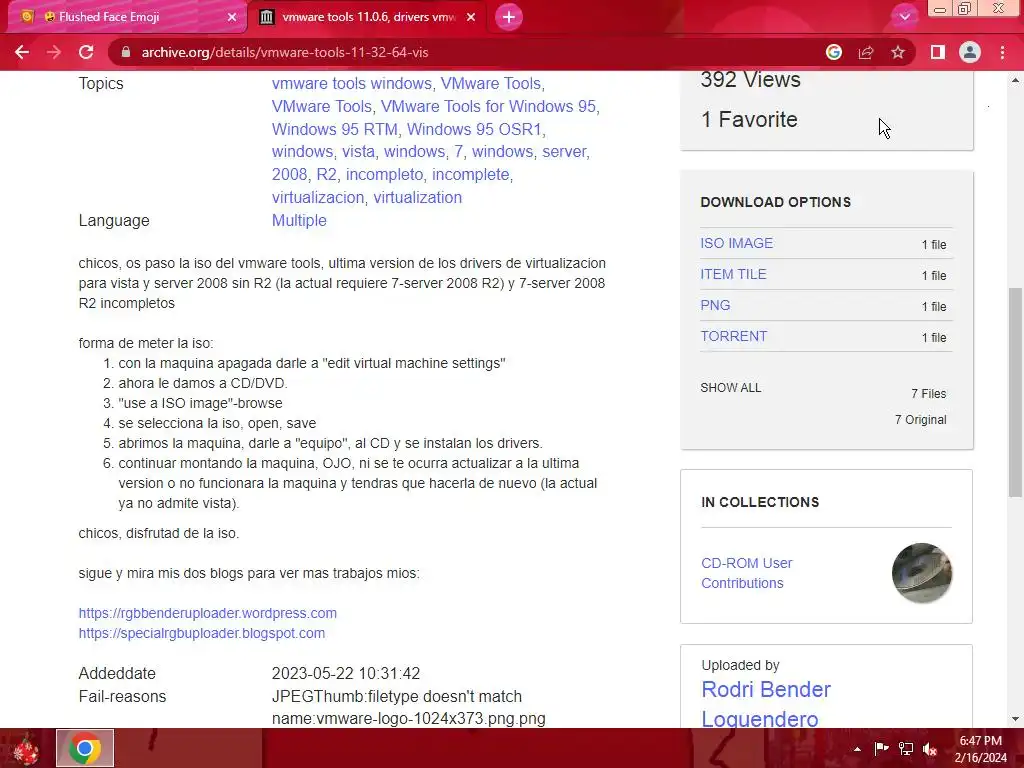Open the 'Windows 95 OSR1' topic link
The height and width of the screenshot is (768, 1024).
coord(474,129)
